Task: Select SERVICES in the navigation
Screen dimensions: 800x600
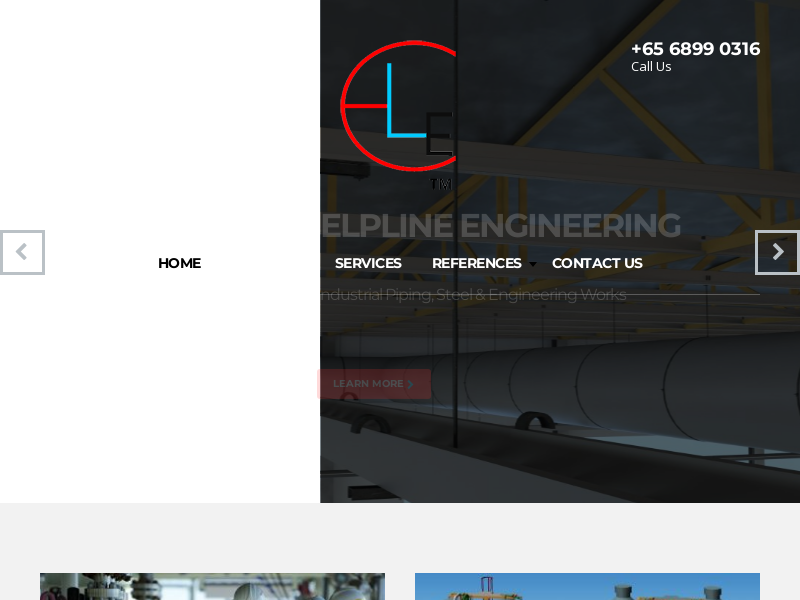Action: (368, 263)
